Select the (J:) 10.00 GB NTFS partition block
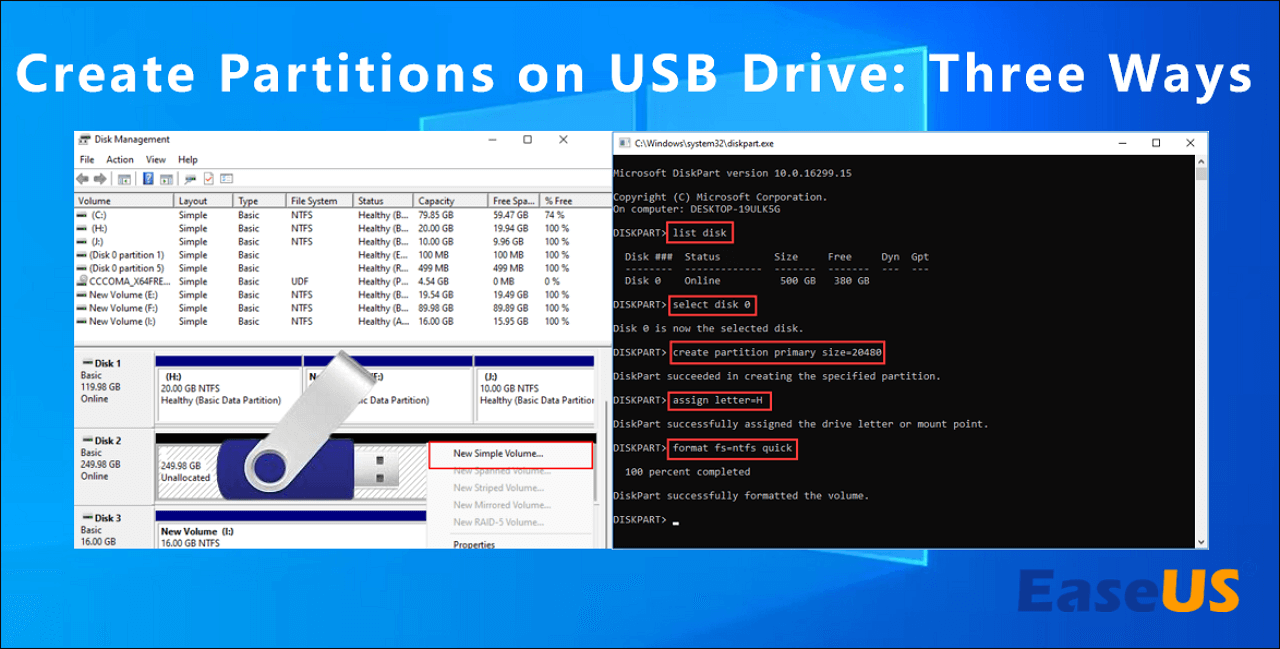Image resolution: width=1280 pixels, height=649 pixels. (535, 388)
